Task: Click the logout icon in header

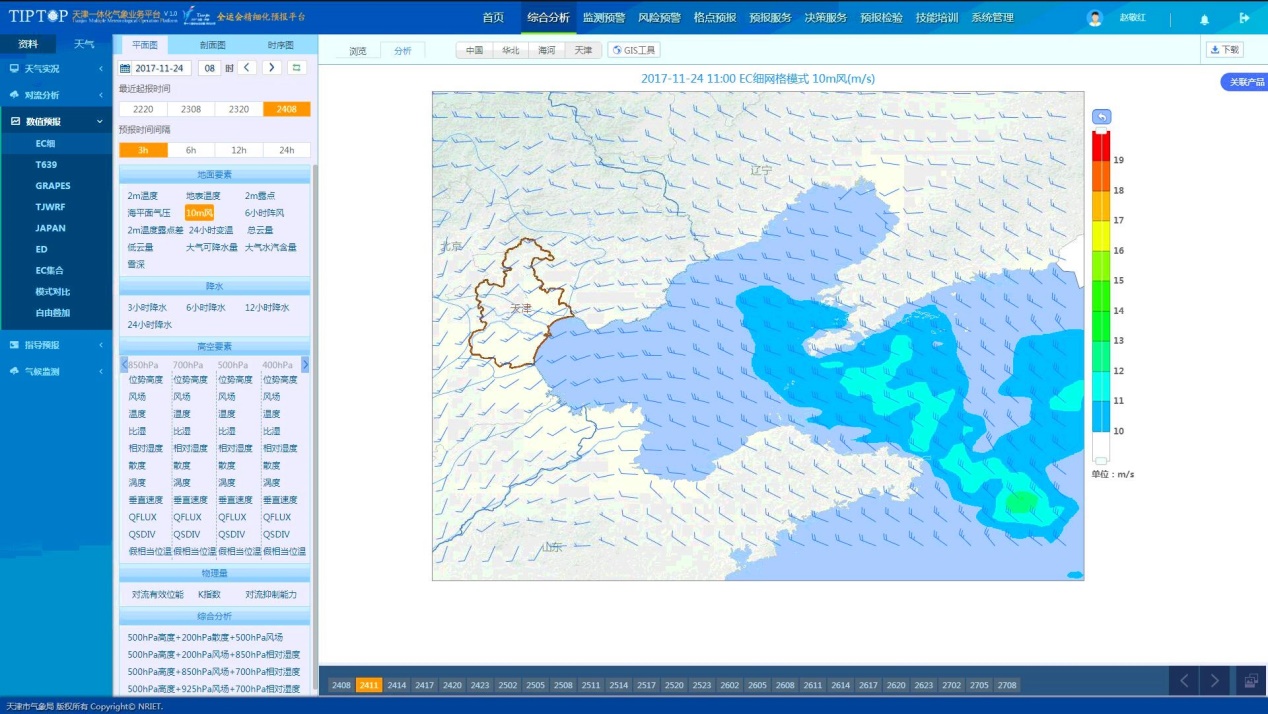Action: [1244, 18]
